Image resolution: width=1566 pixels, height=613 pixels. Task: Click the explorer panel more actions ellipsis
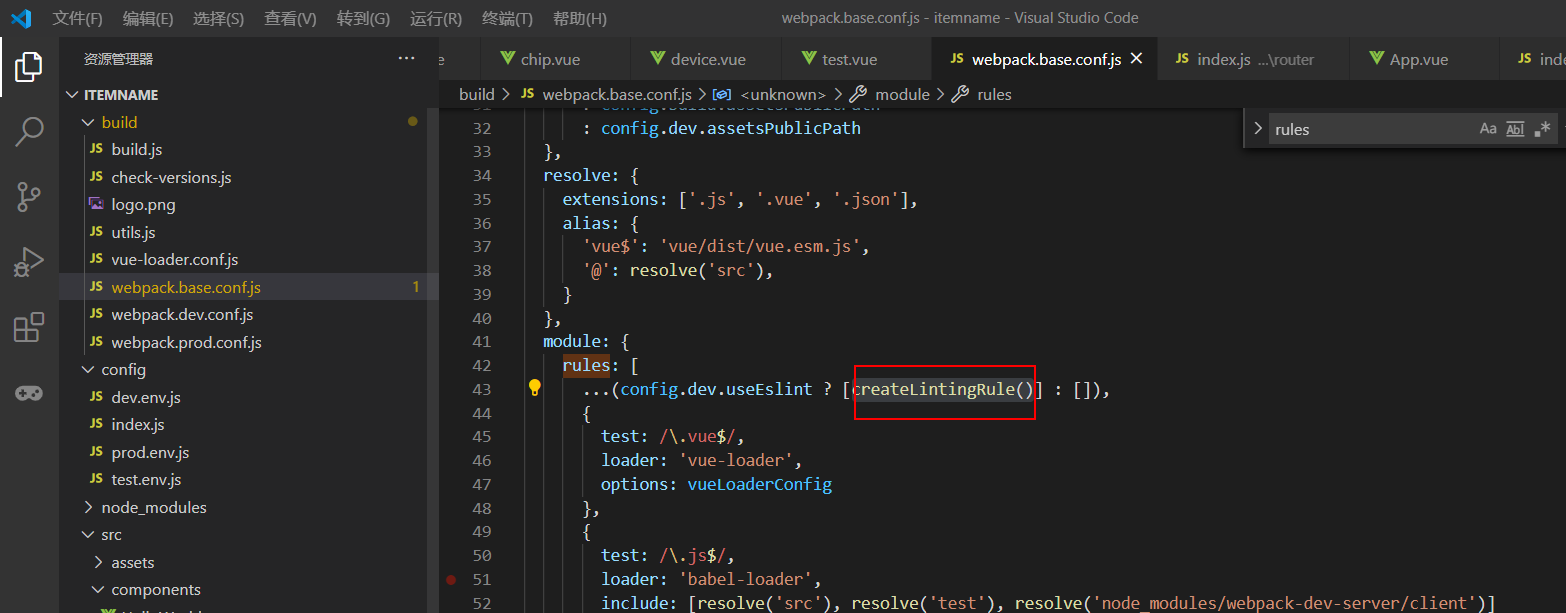(x=406, y=59)
